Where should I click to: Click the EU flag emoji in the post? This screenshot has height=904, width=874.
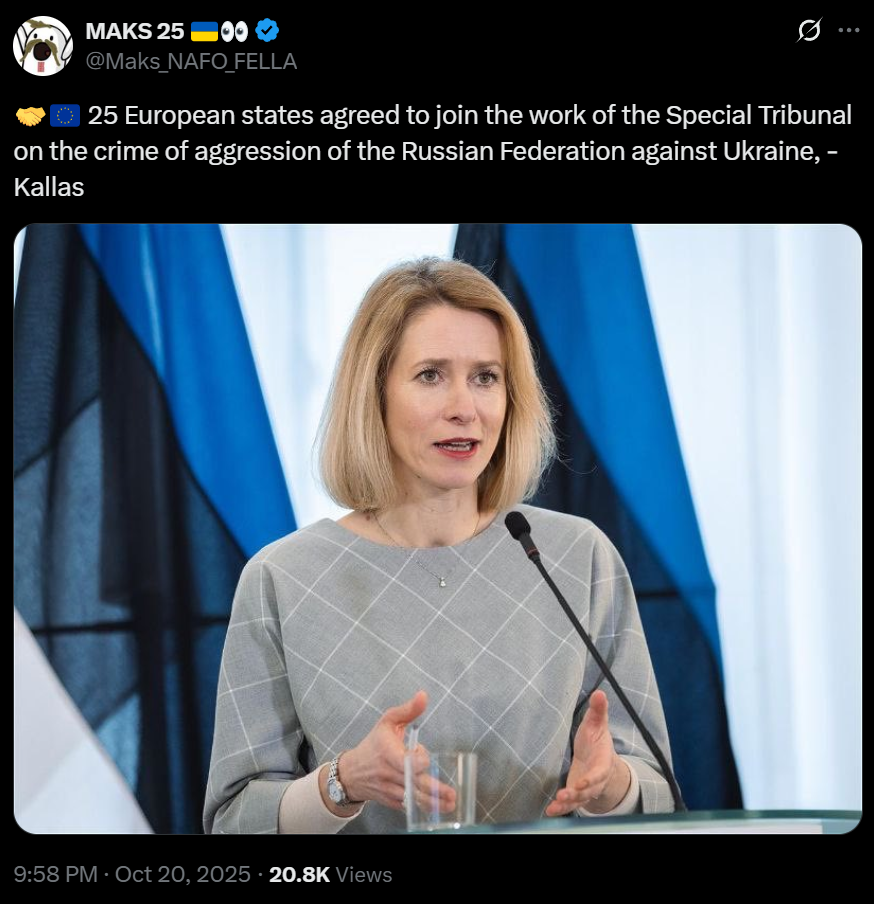click(65, 116)
